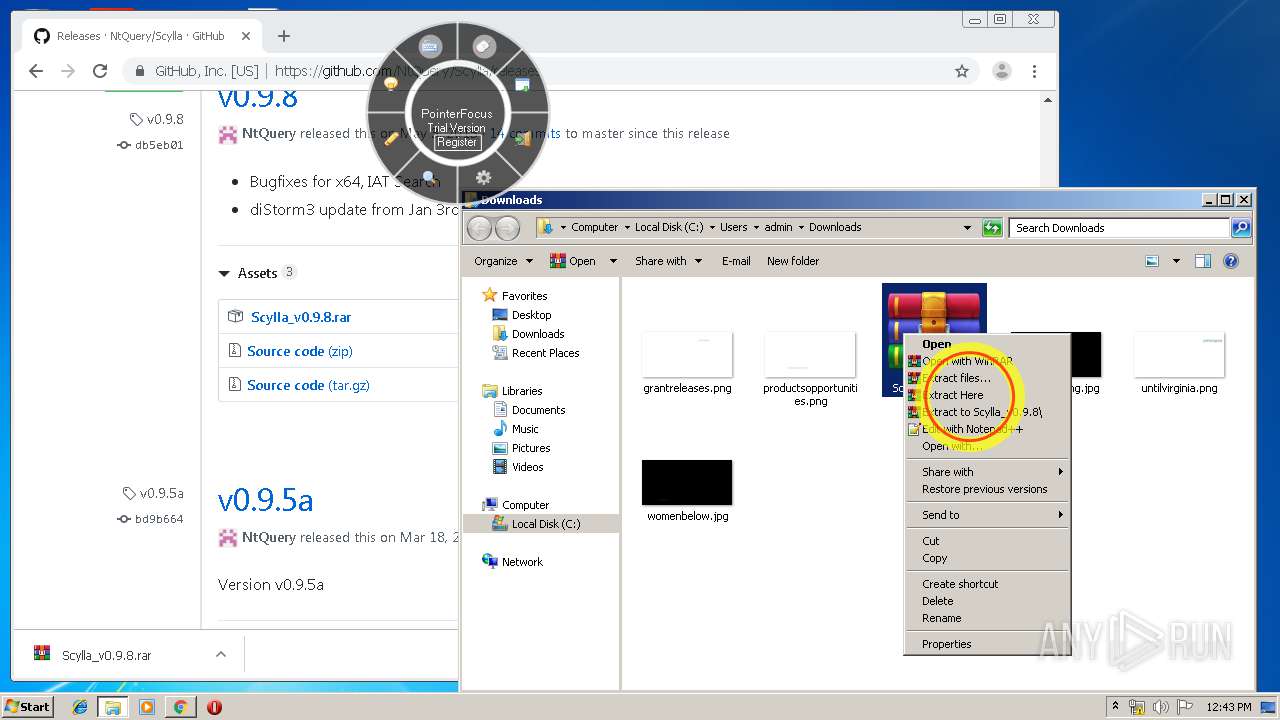Click Register in PointerFocus ring
This screenshot has height=720, width=1280.
[457, 142]
